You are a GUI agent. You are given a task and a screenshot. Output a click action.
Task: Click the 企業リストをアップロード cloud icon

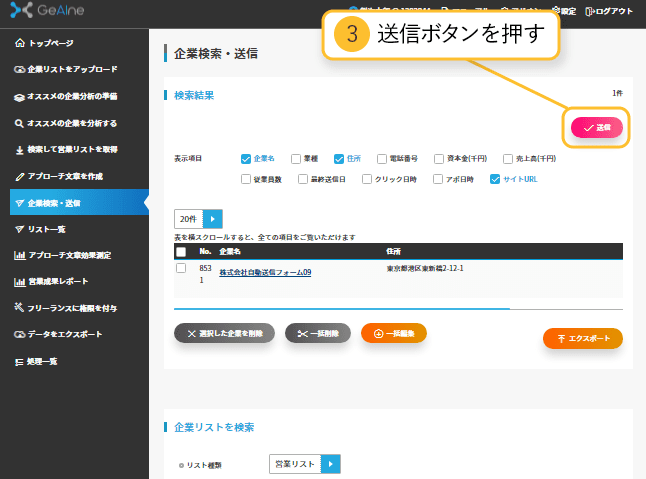(x=19, y=69)
